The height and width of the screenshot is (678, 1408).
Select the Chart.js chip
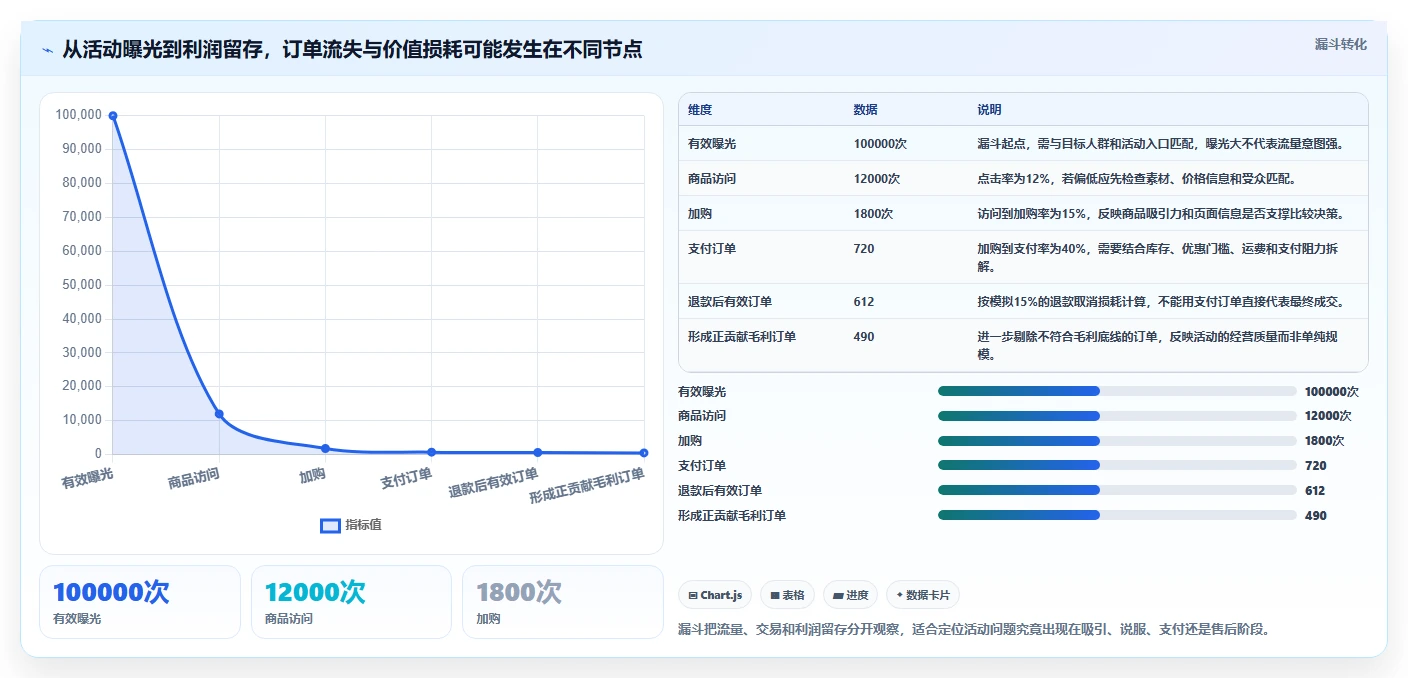click(x=715, y=595)
